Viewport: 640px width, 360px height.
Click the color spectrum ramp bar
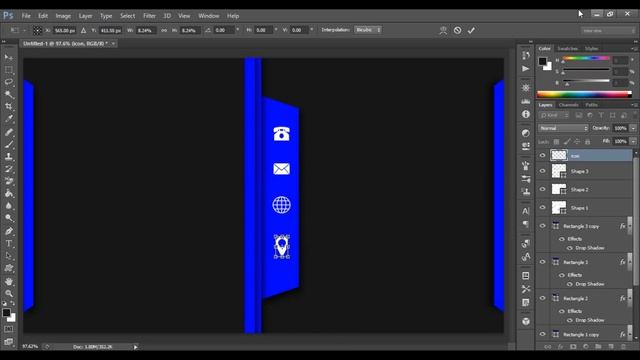tap(584, 94)
